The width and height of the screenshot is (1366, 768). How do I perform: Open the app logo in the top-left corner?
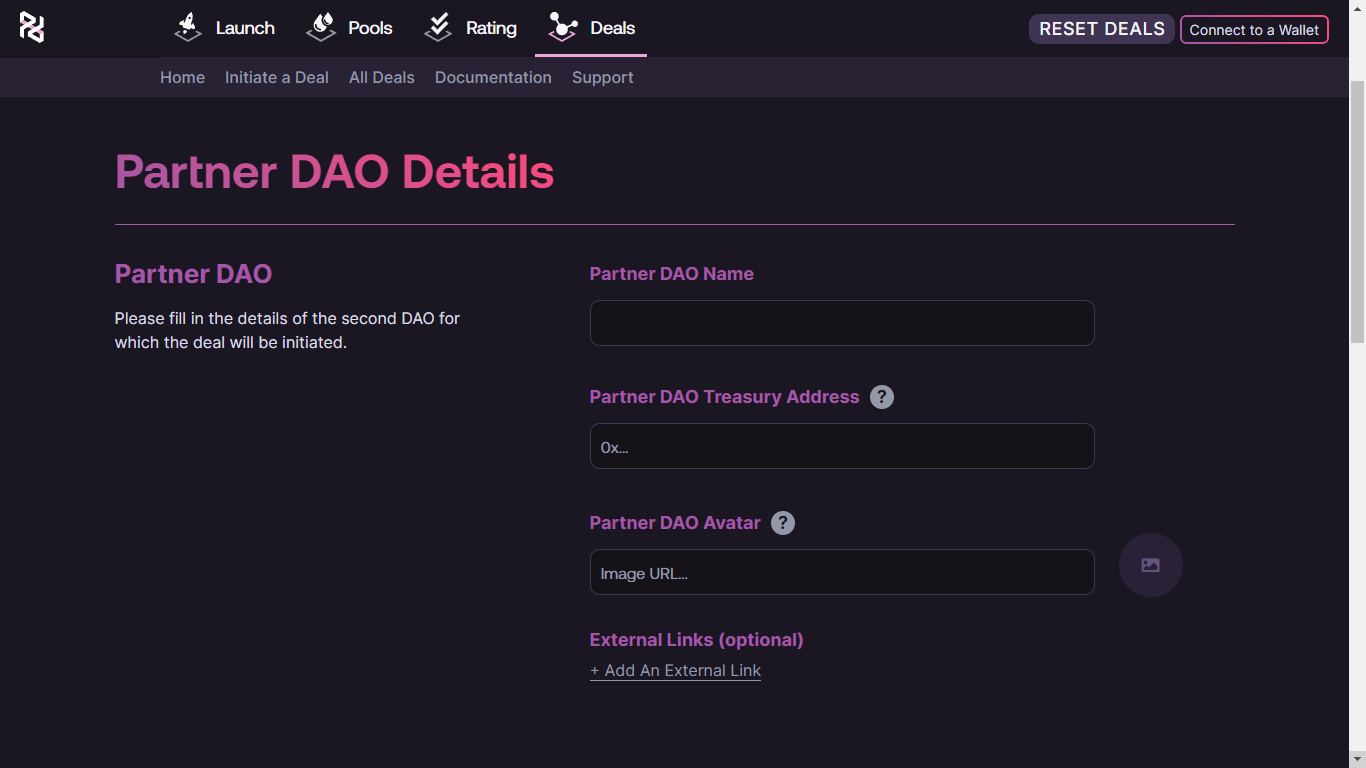[31, 27]
